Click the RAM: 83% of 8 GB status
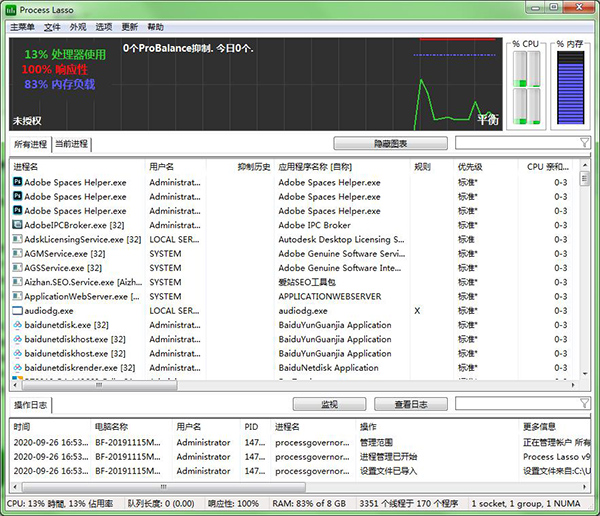Viewport: 600px width, 516px height. [309, 503]
